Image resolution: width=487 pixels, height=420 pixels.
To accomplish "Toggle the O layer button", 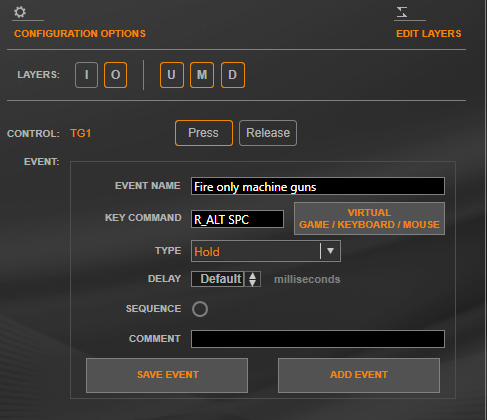I will click(115, 75).
